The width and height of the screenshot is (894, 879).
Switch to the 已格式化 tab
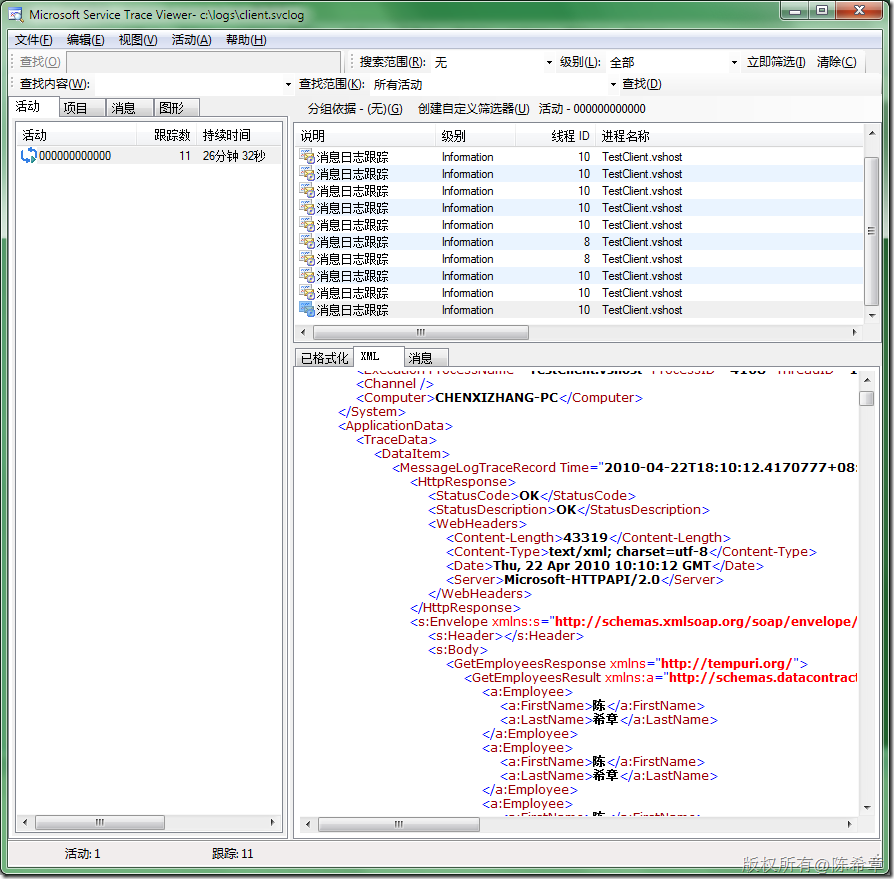324,358
